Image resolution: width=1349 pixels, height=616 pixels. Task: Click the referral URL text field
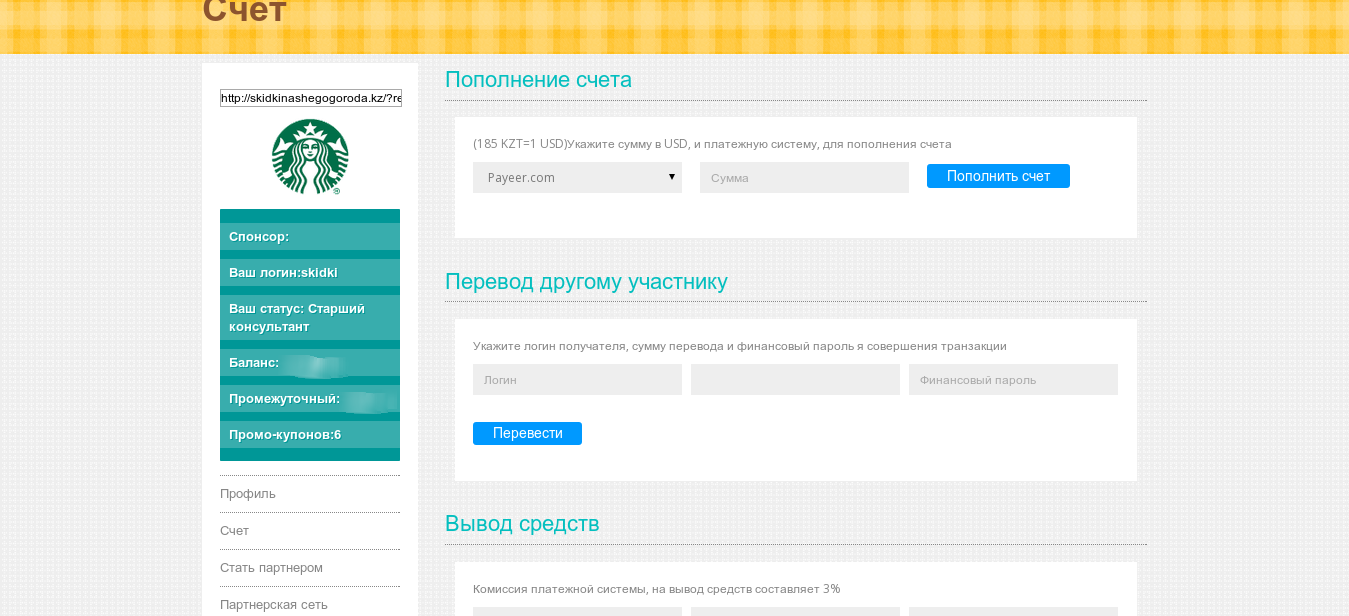click(311, 98)
